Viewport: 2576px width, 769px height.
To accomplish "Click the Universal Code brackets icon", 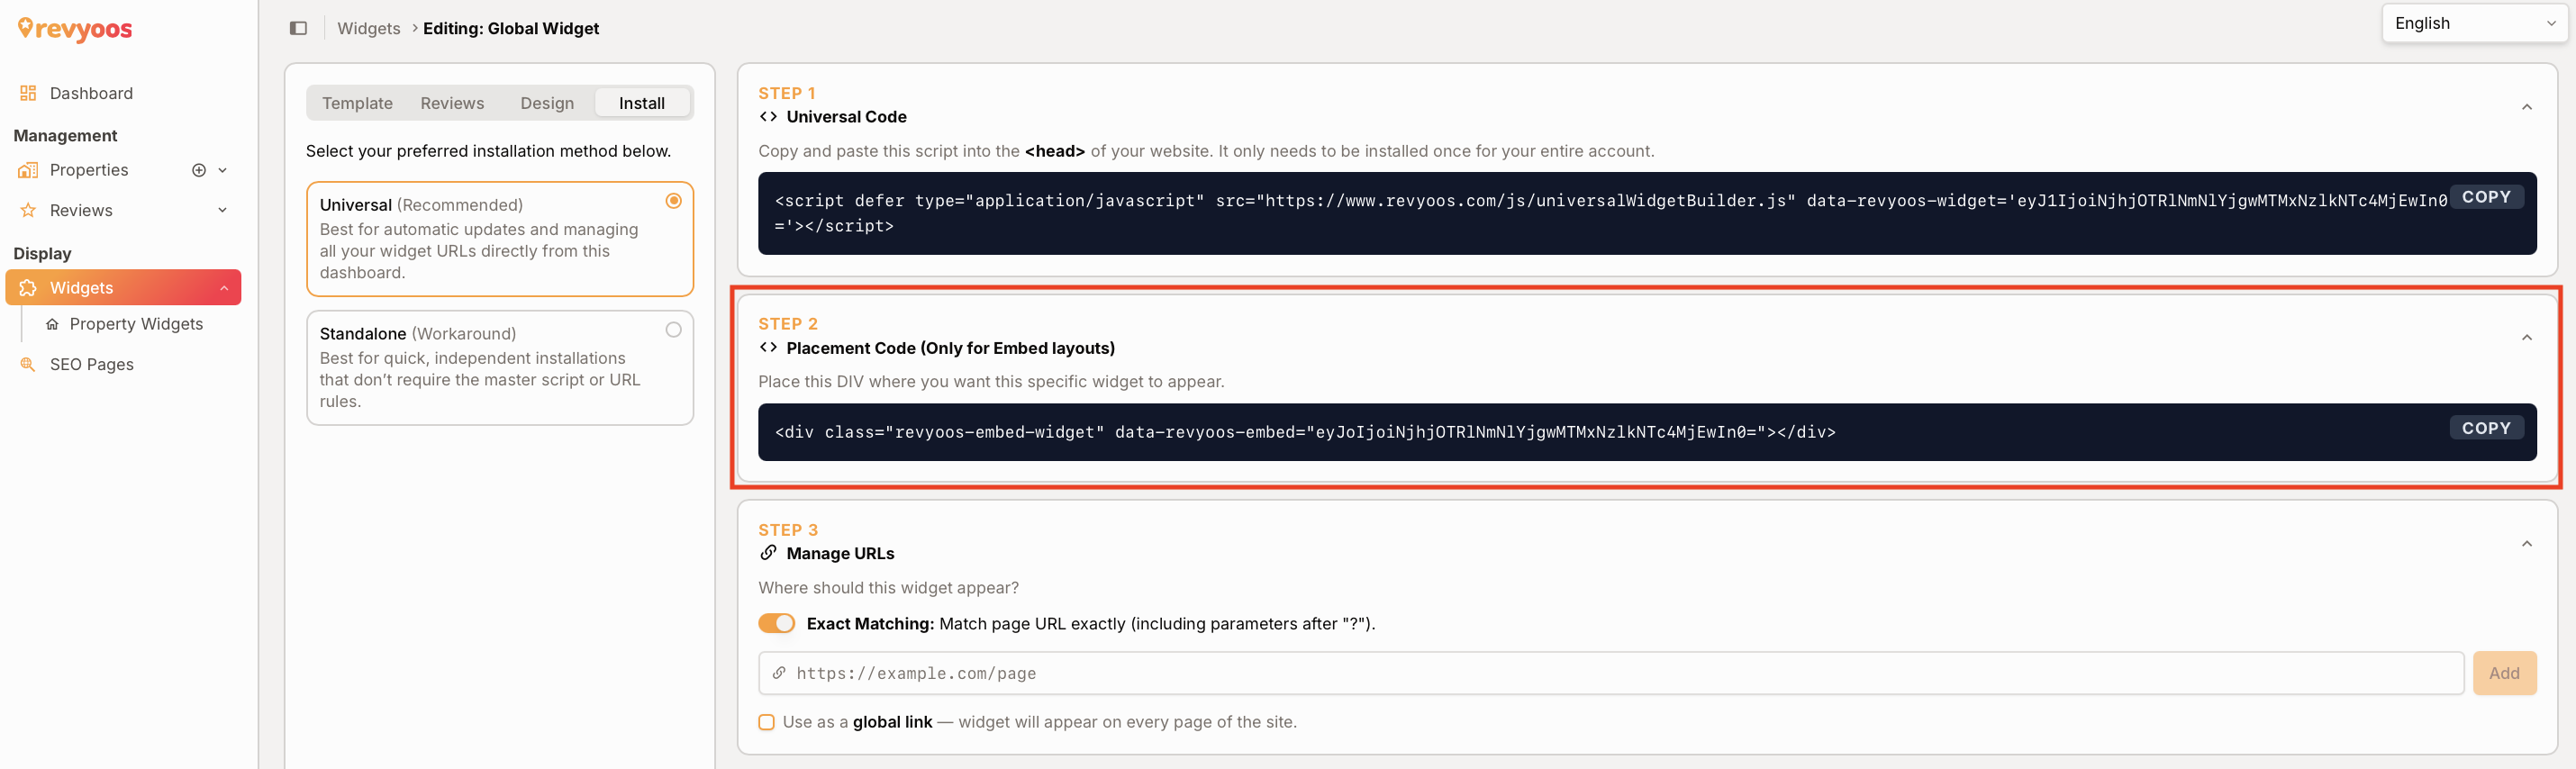I will pos(768,117).
